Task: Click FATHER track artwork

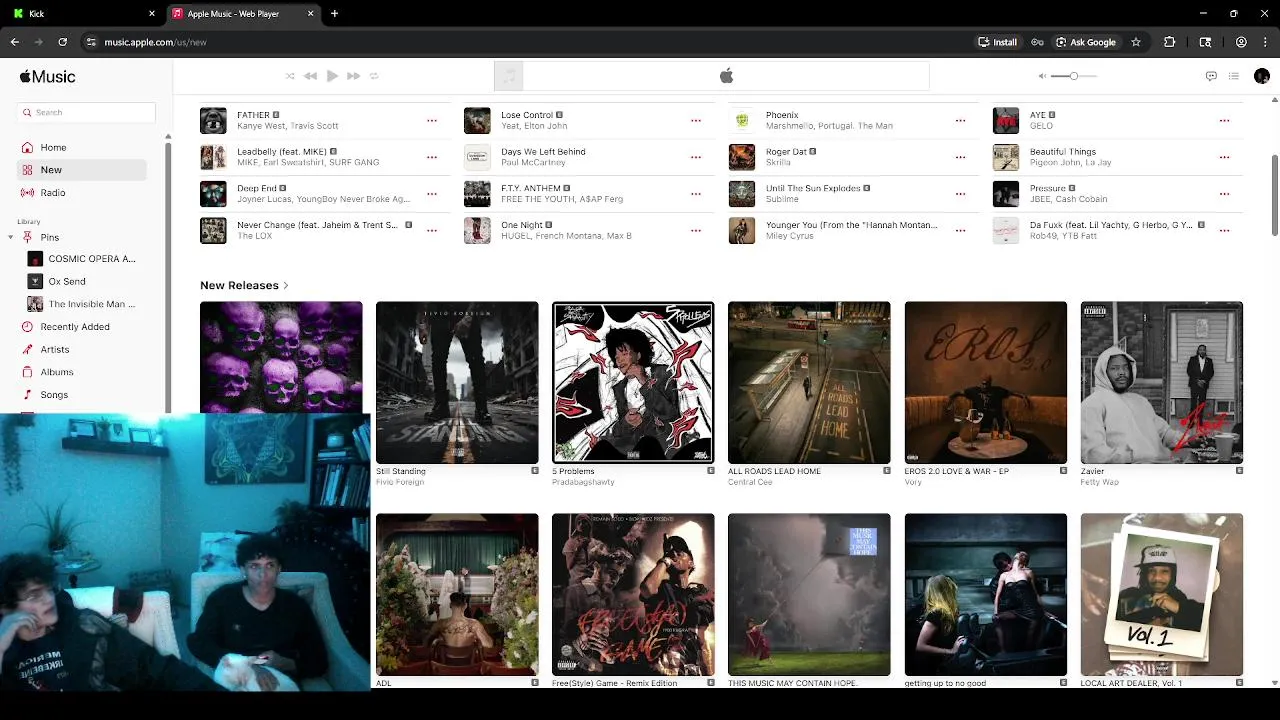Action: click(x=213, y=120)
